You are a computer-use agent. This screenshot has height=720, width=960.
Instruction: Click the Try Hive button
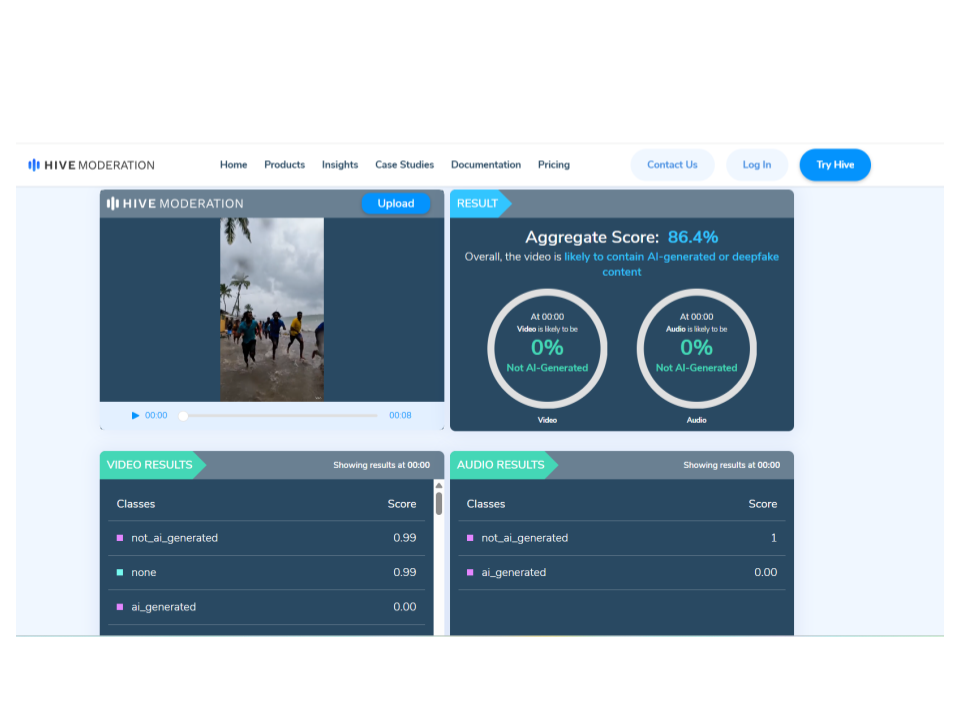[835, 165]
